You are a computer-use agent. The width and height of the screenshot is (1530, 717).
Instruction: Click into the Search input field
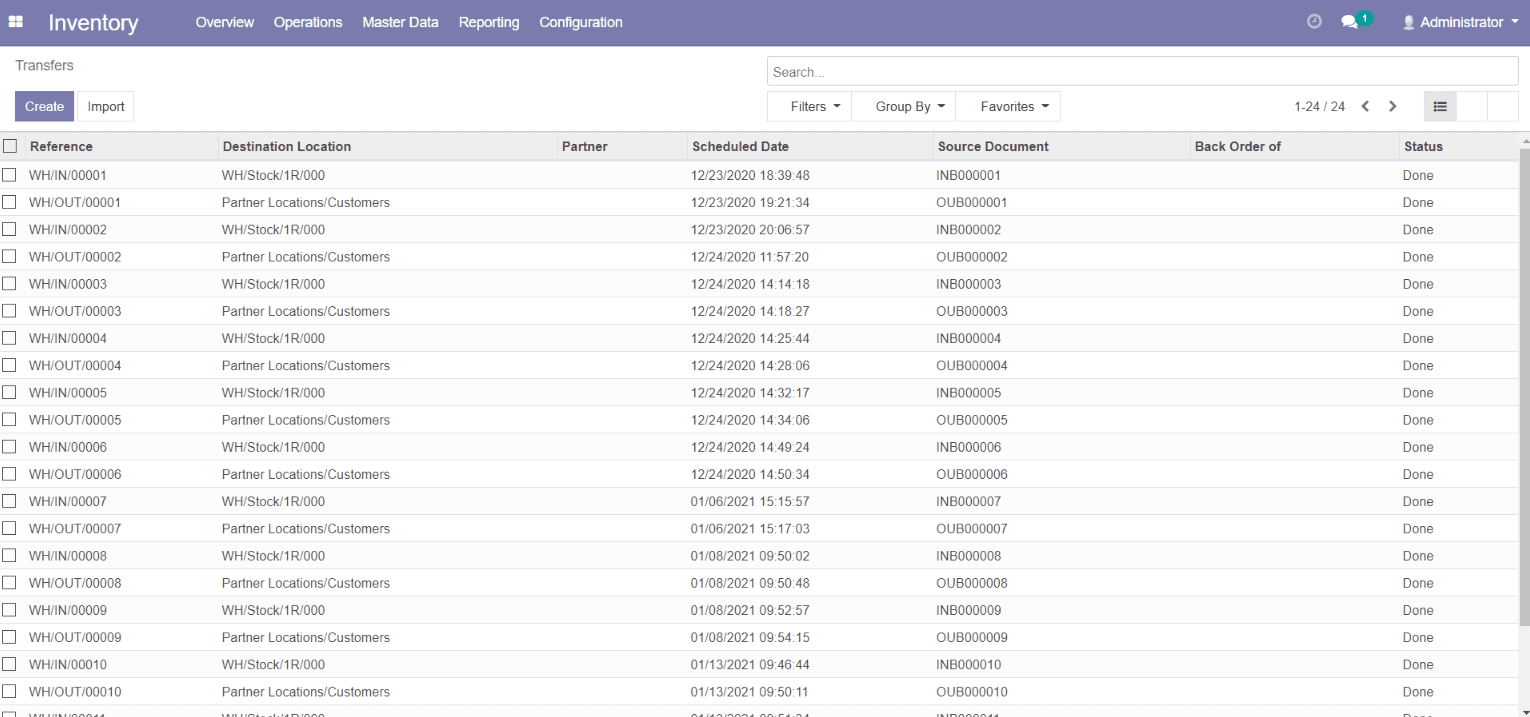pyautogui.click(x=1140, y=72)
